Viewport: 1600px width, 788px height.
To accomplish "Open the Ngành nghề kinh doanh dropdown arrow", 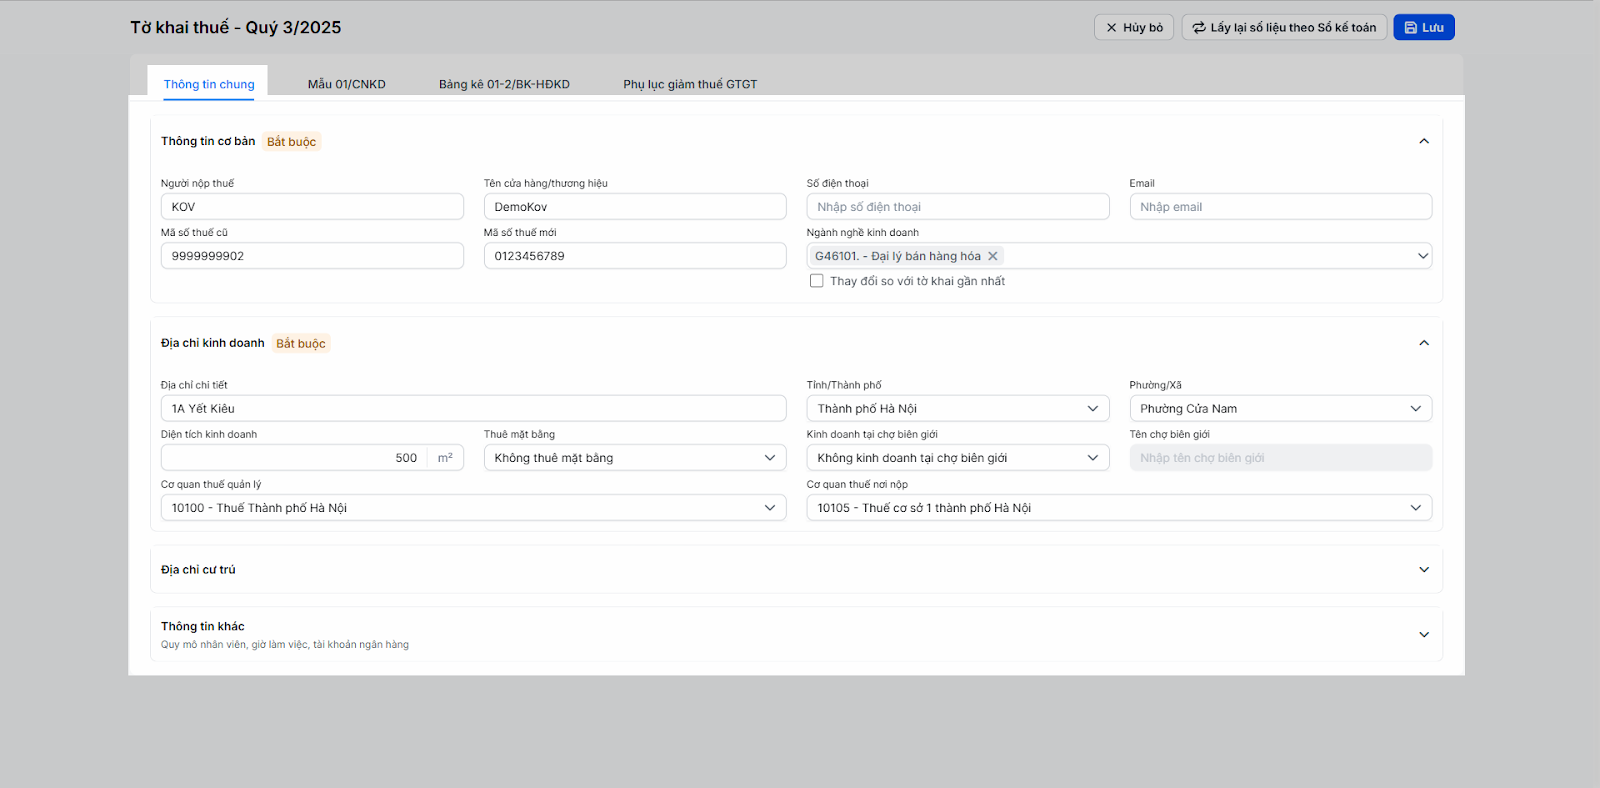I will click(1423, 256).
